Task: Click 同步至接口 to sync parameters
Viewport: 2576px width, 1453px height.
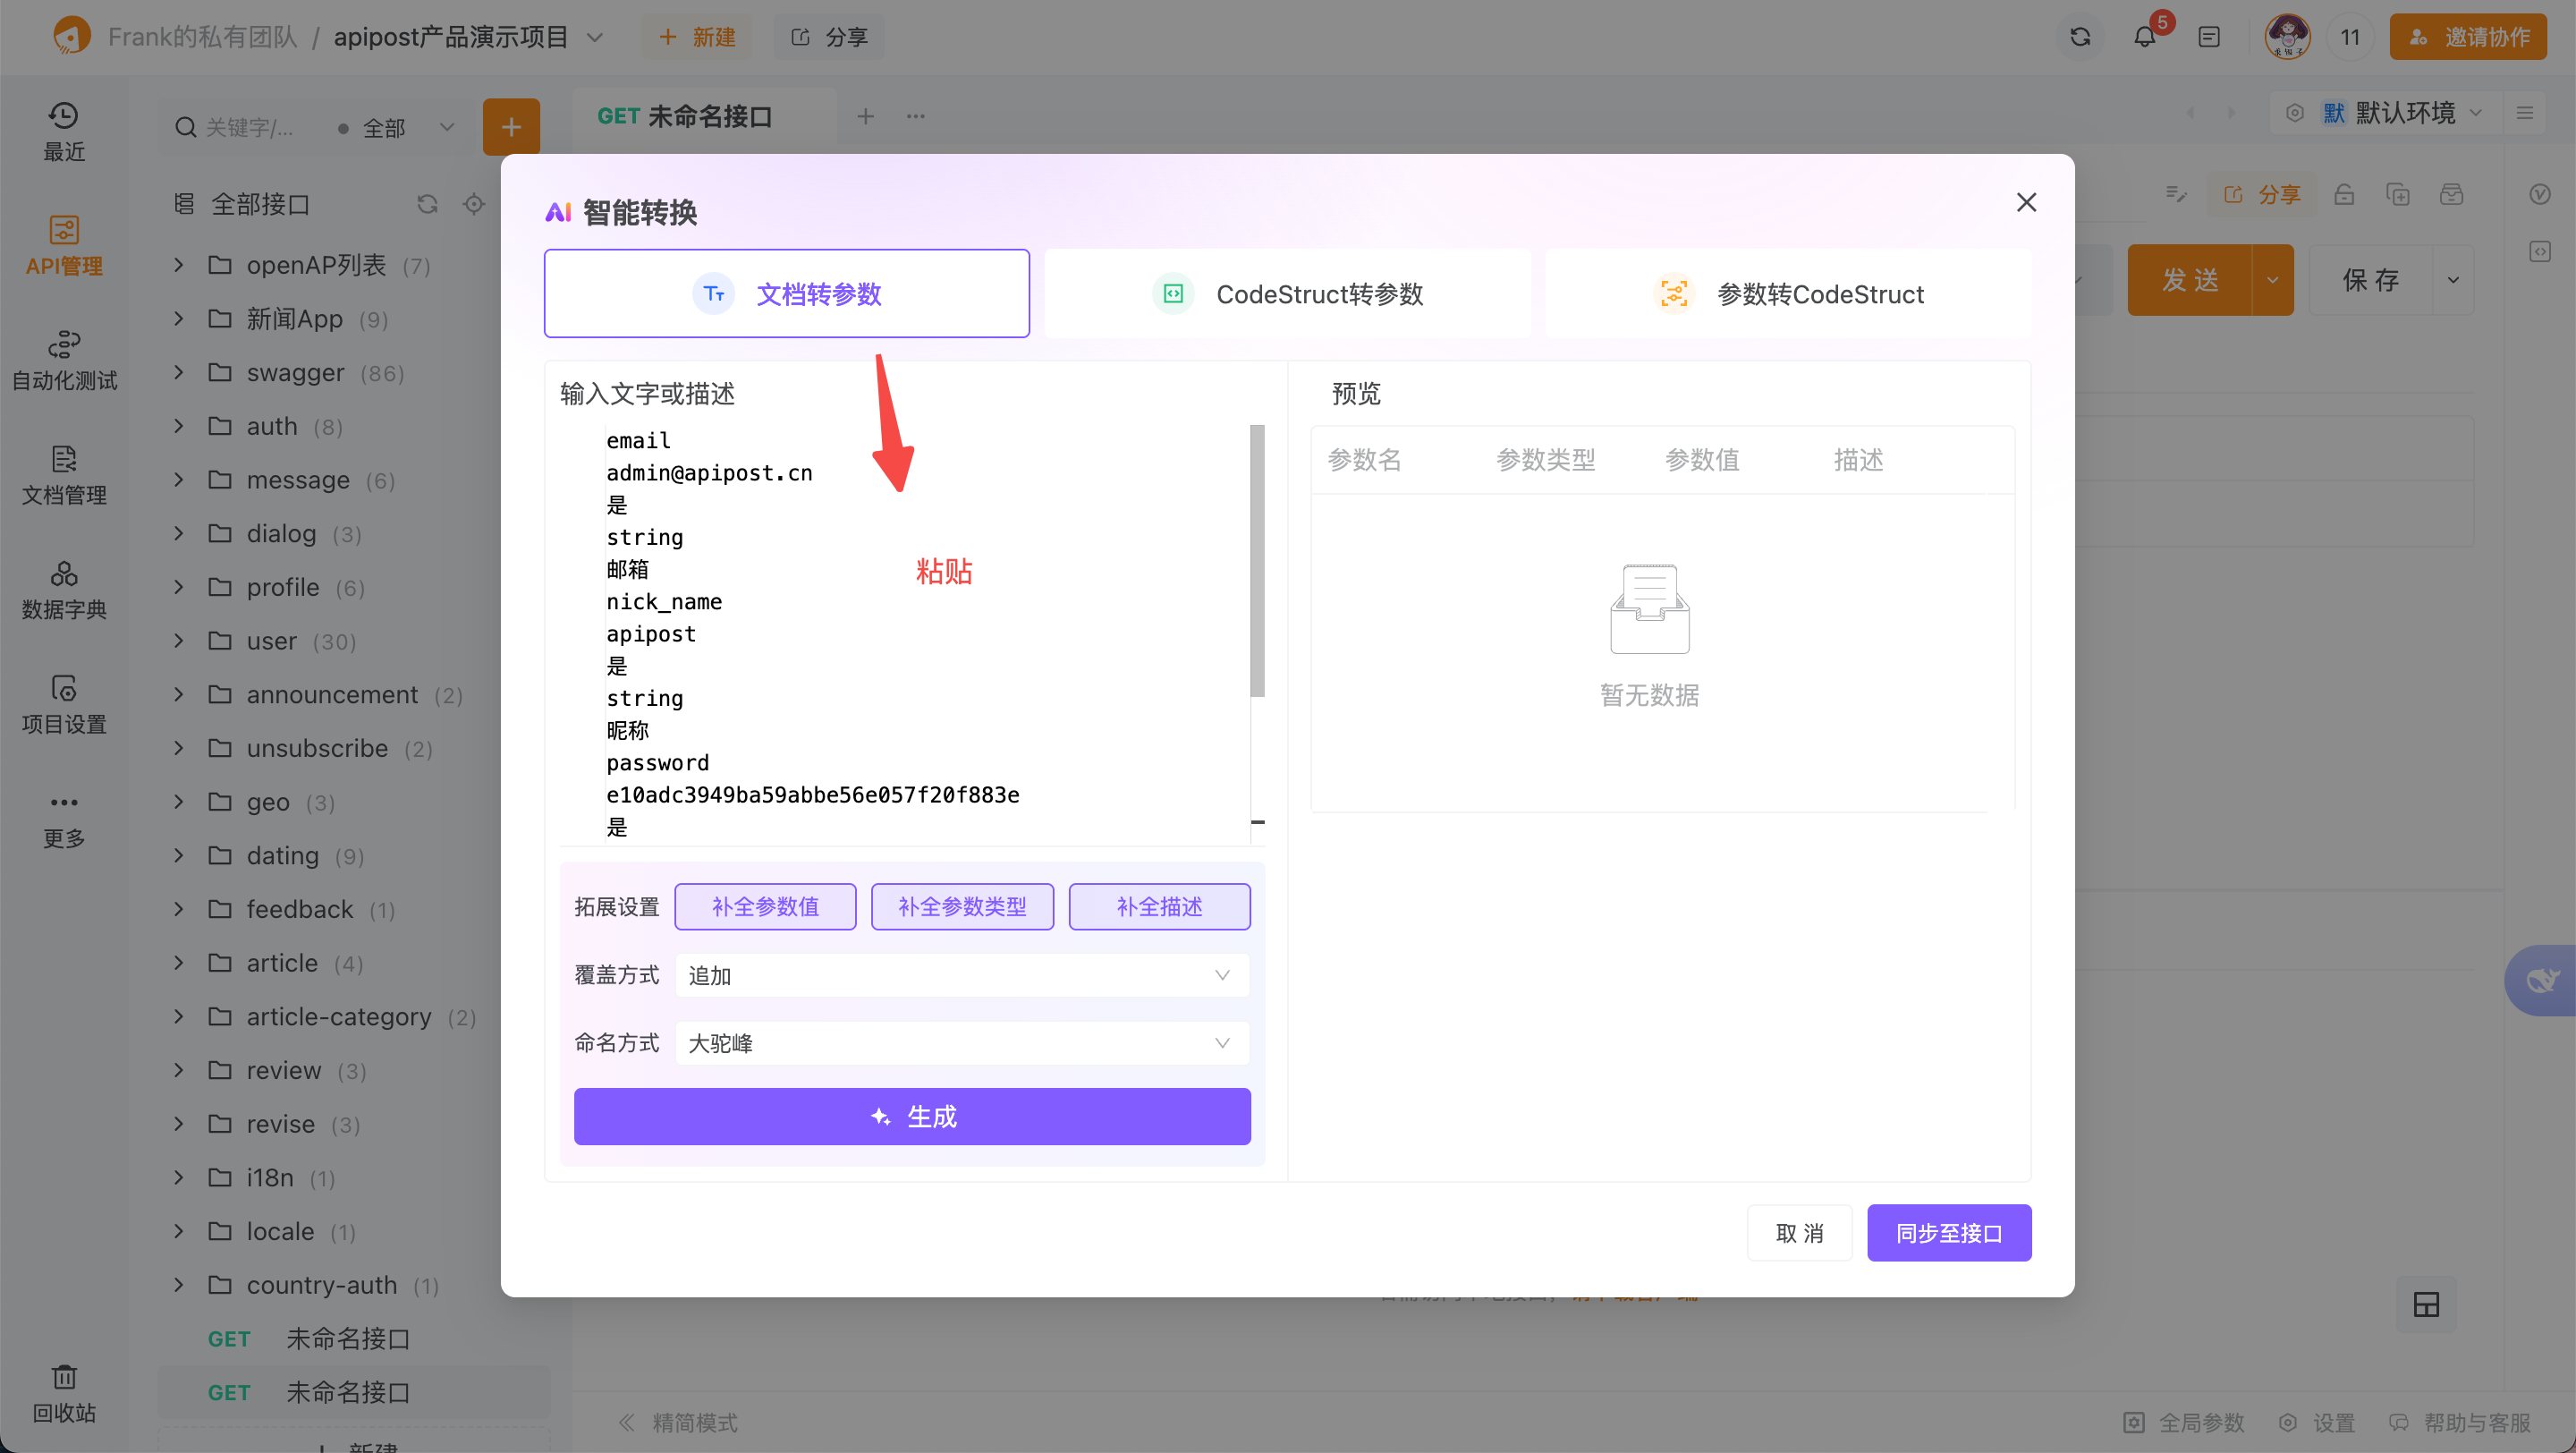Action: coord(1948,1232)
